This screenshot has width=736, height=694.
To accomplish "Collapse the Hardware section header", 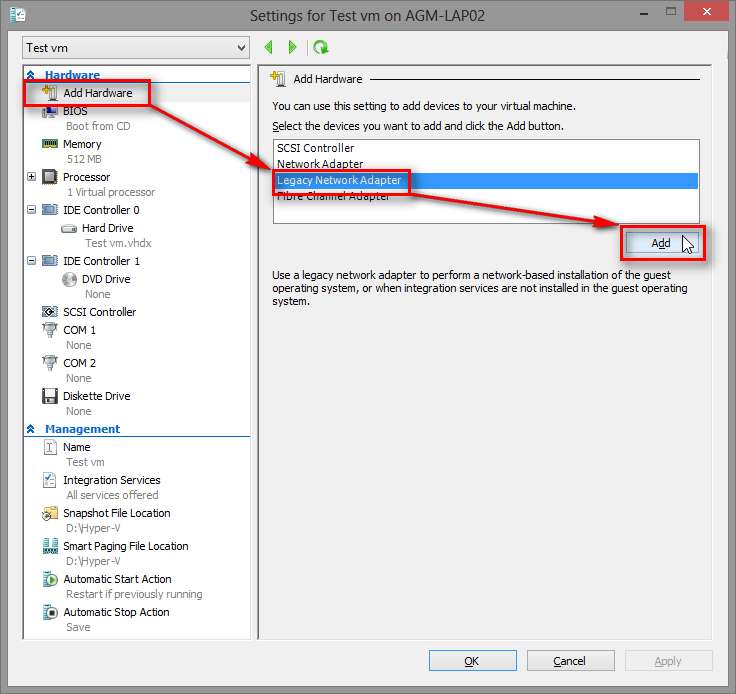I will tap(31, 75).
